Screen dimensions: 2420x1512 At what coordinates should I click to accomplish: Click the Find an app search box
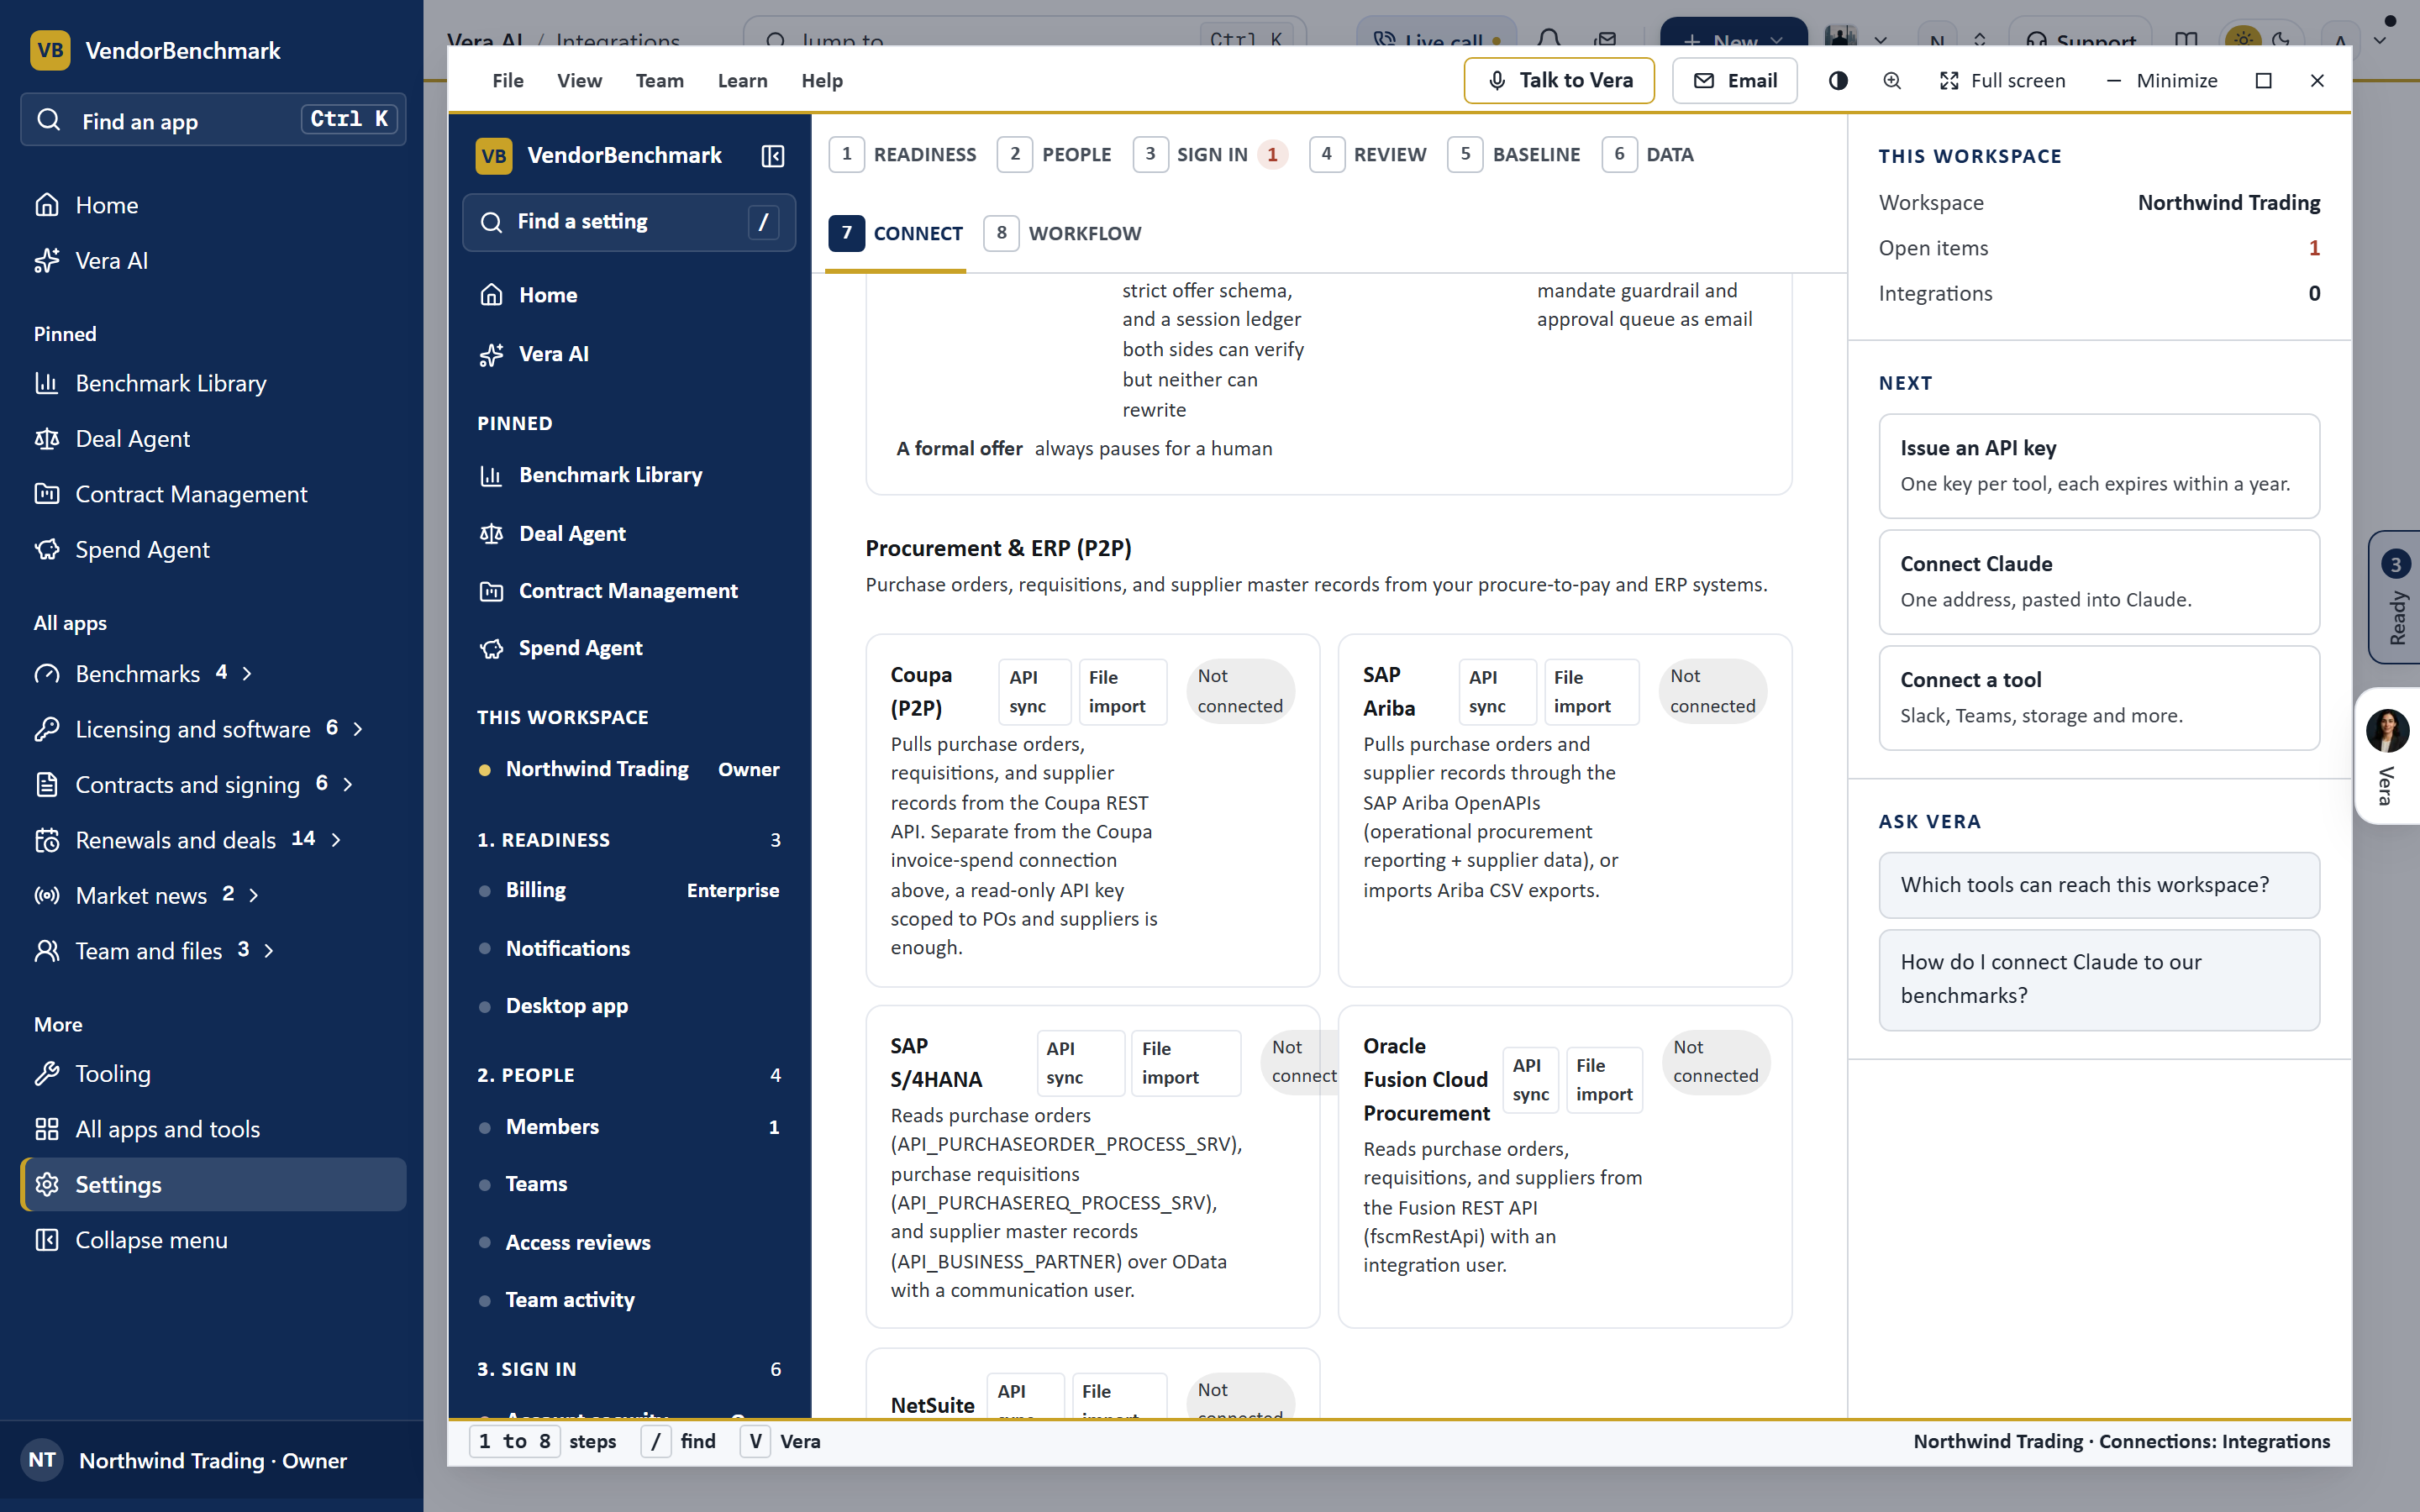(213, 120)
